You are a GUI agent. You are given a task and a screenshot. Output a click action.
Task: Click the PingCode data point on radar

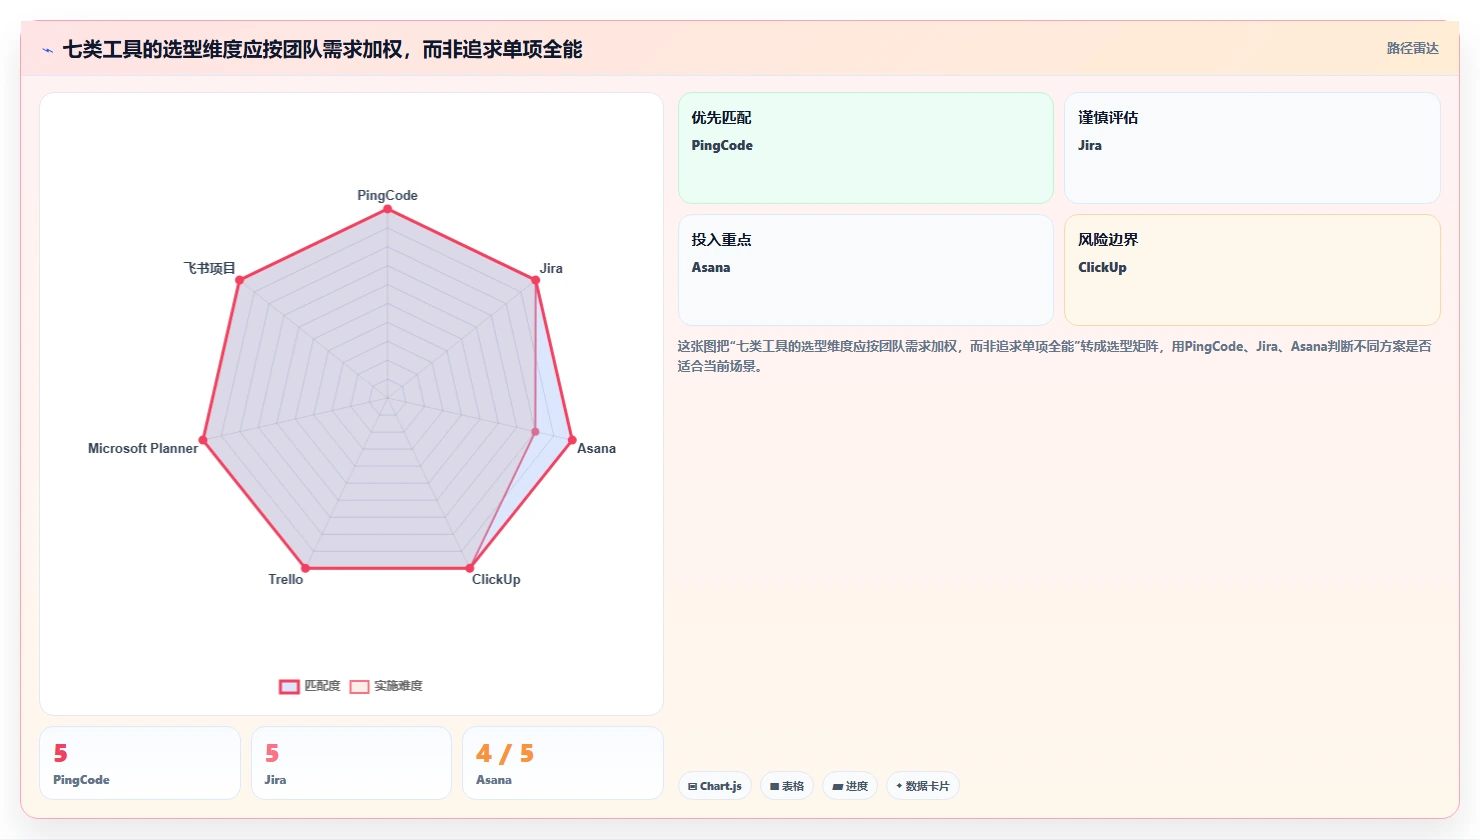click(387, 208)
